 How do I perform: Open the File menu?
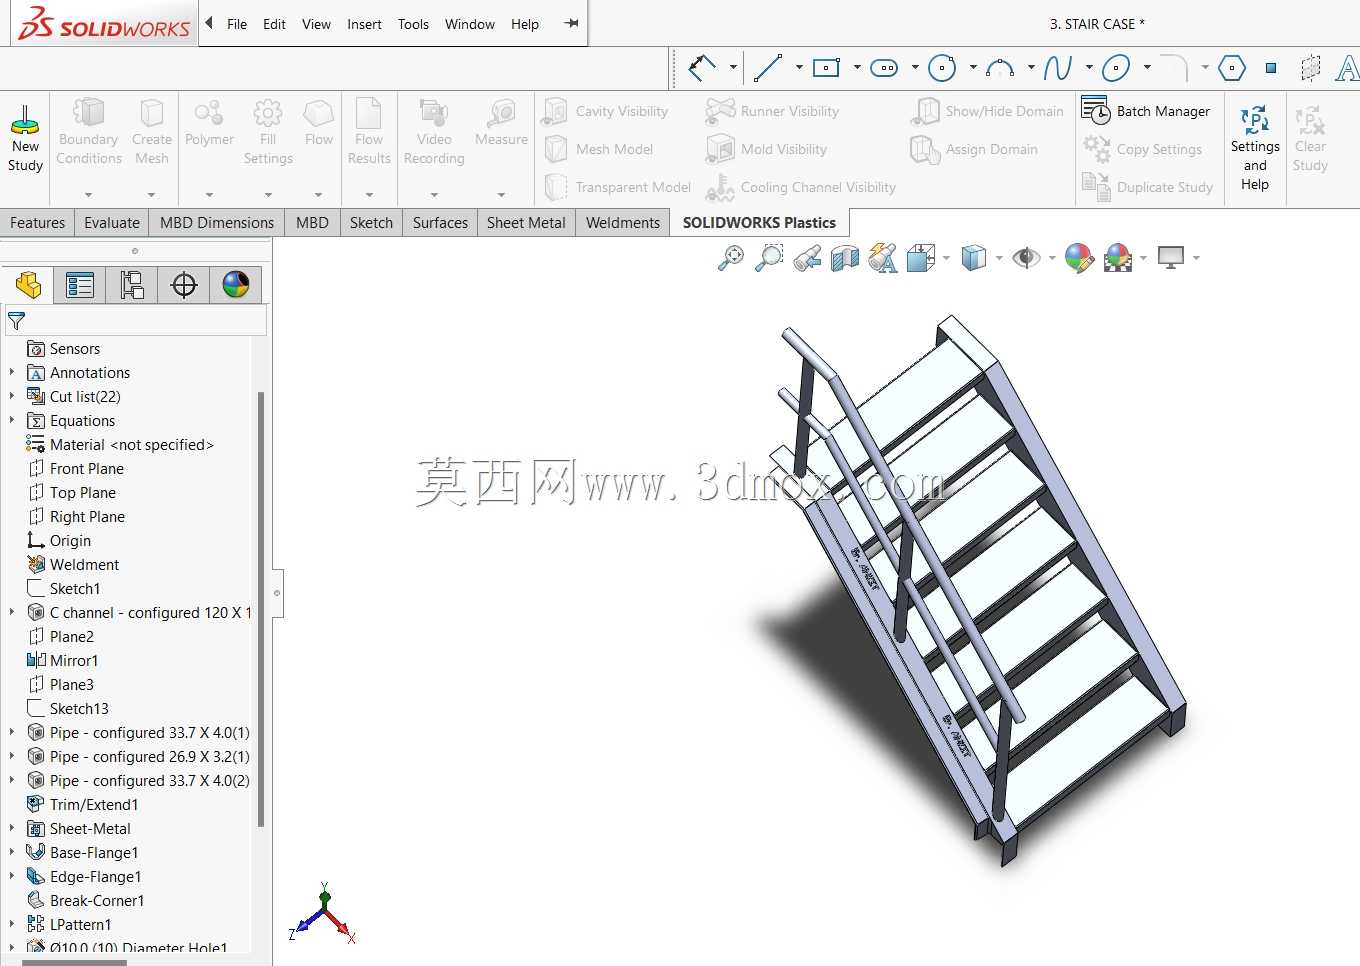[x=237, y=24]
